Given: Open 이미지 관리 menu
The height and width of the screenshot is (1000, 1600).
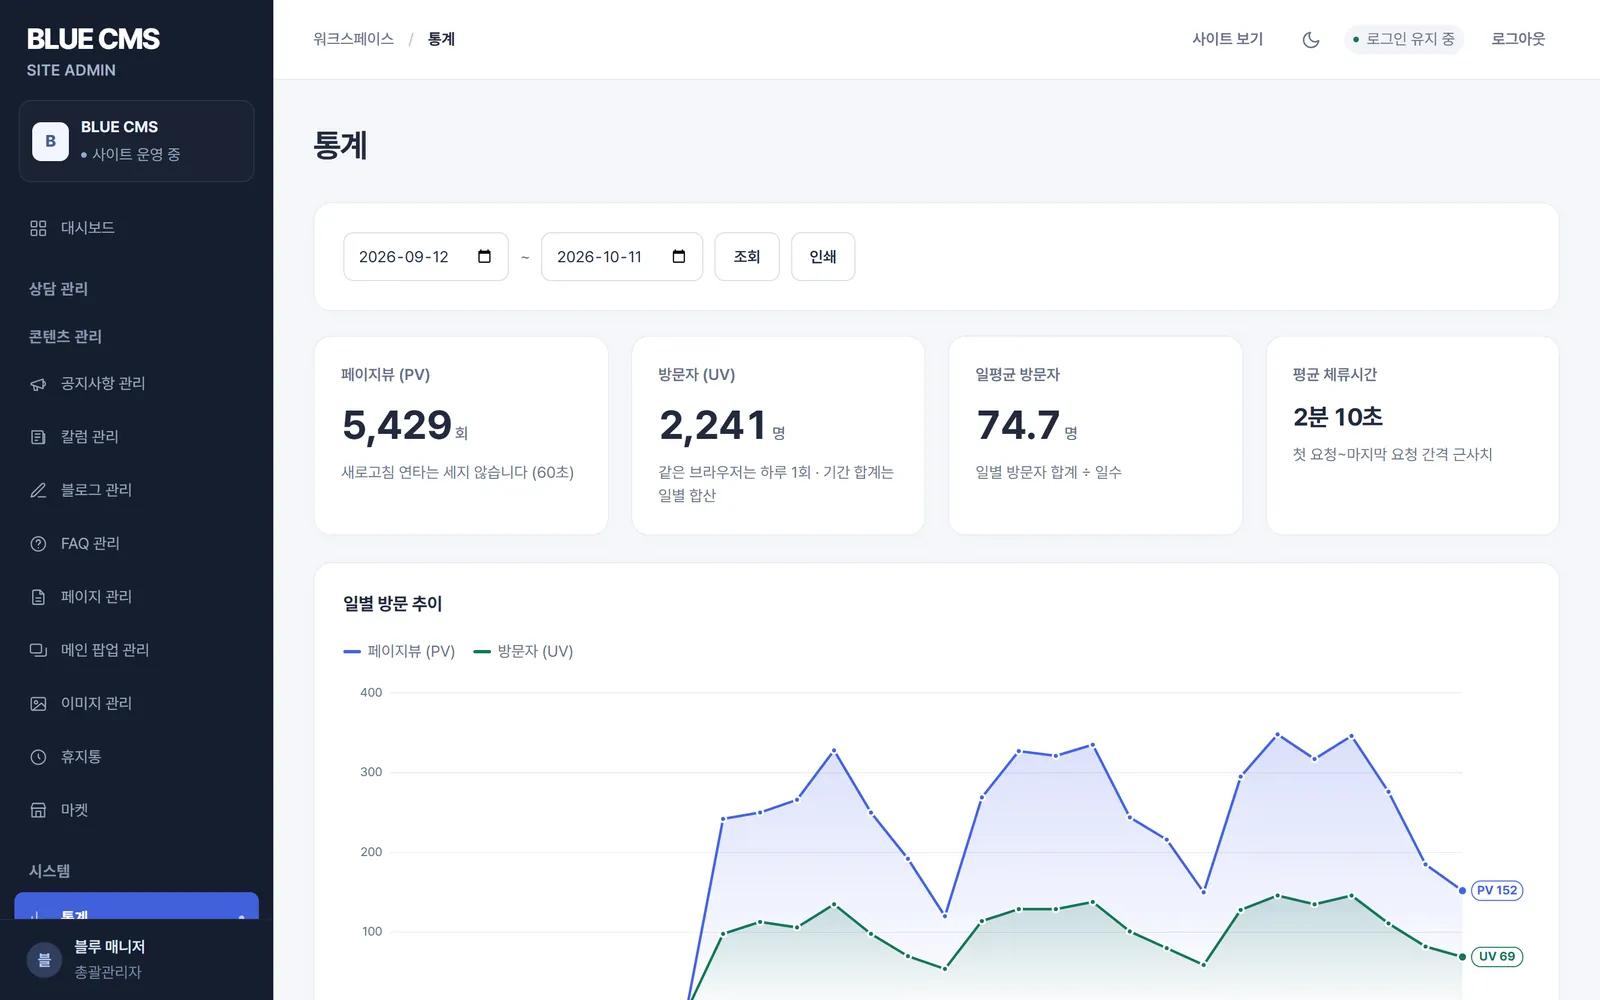Looking at the screenshot, I should coord(136,704).
